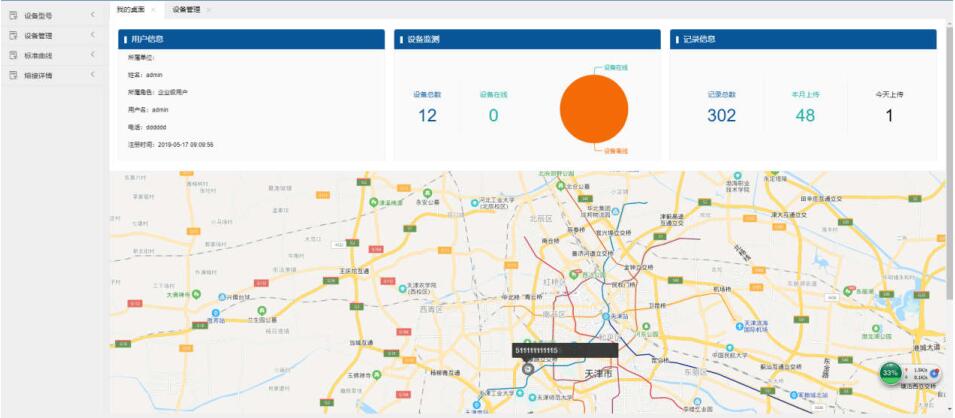Click the green 33% floating indicator
The height and width of the screenshot is (418, 955).
(890, 373)
